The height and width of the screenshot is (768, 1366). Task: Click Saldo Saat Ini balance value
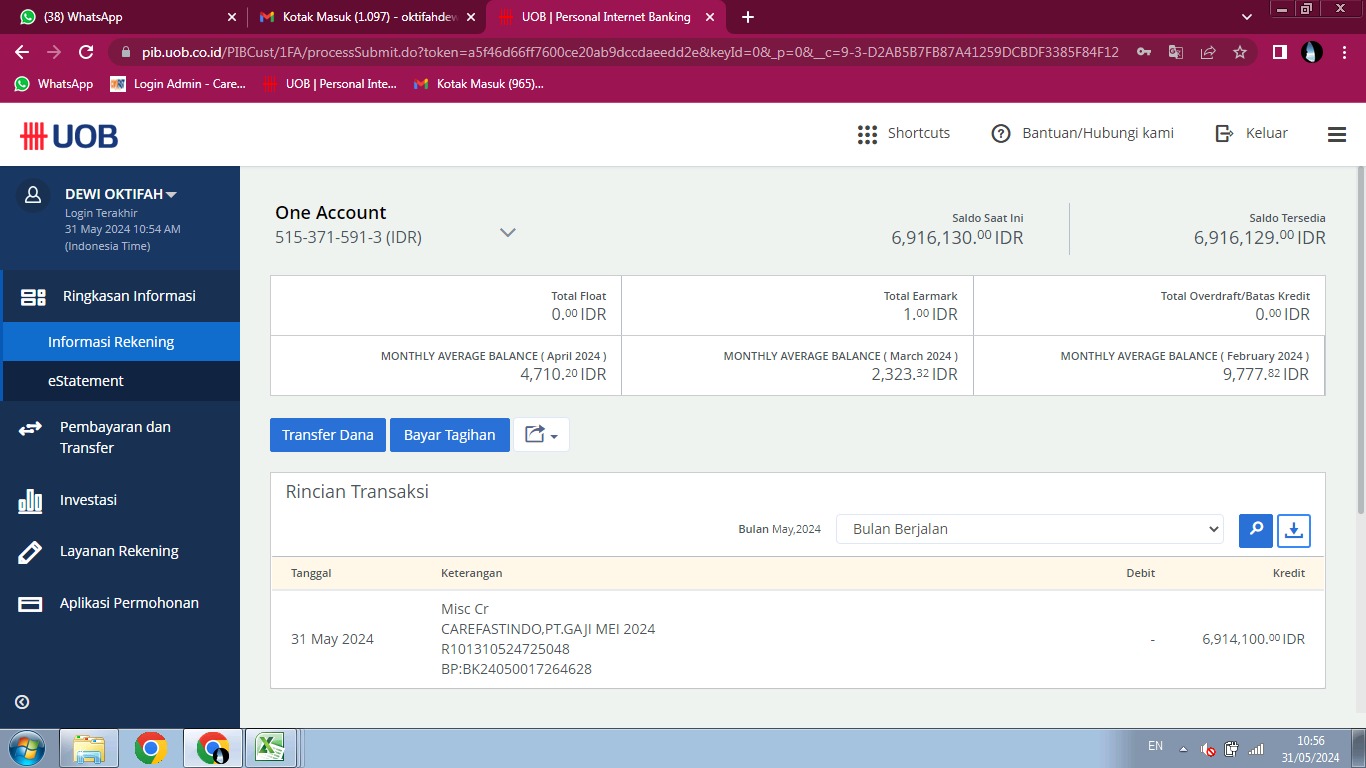tap(957, 238)
